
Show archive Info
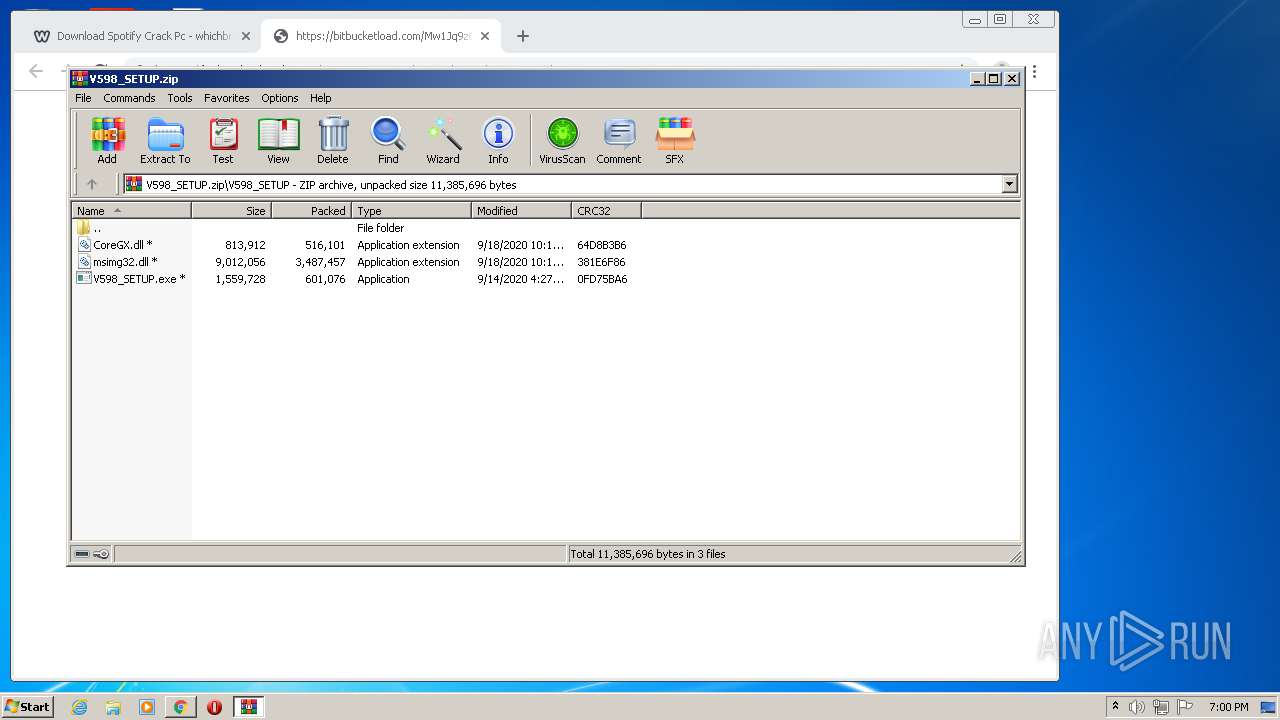click(x=498, y=140)
